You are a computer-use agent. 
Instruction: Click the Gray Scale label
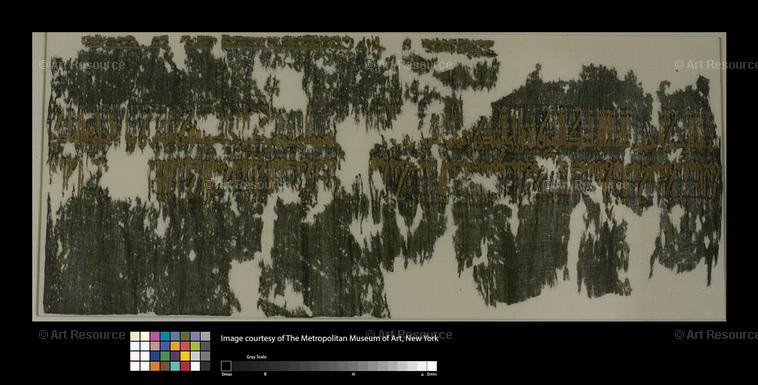[x=257, y=357]
